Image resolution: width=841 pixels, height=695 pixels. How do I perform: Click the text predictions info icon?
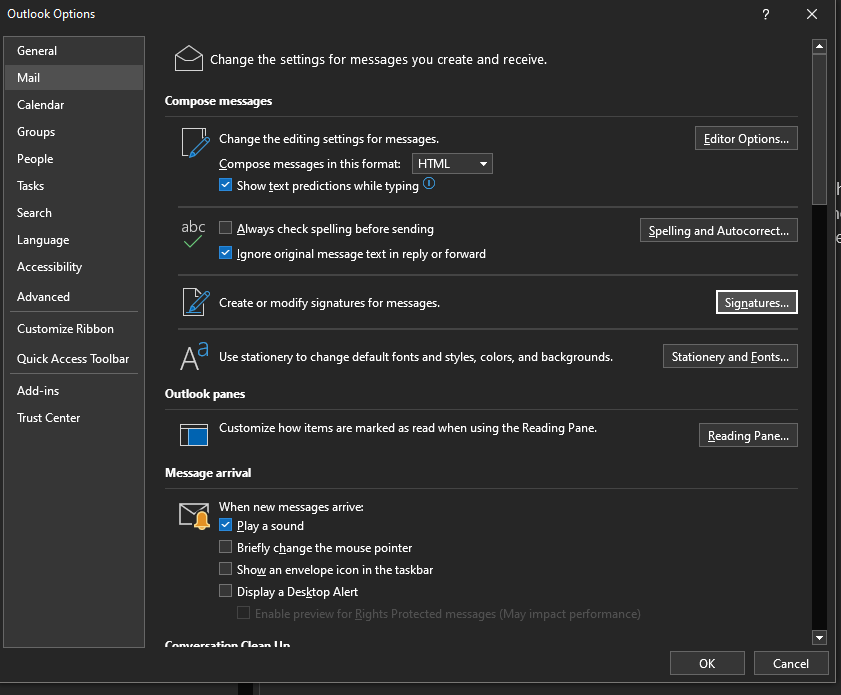tap(429, 183)
